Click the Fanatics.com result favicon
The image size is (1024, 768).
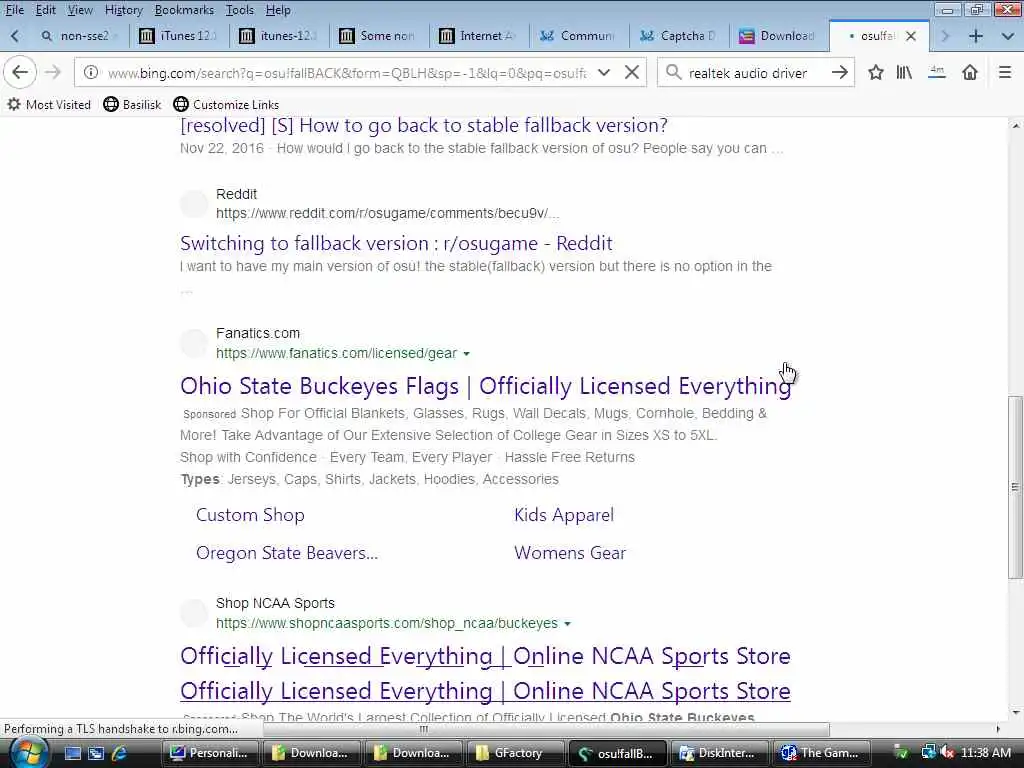coord(194,344)
